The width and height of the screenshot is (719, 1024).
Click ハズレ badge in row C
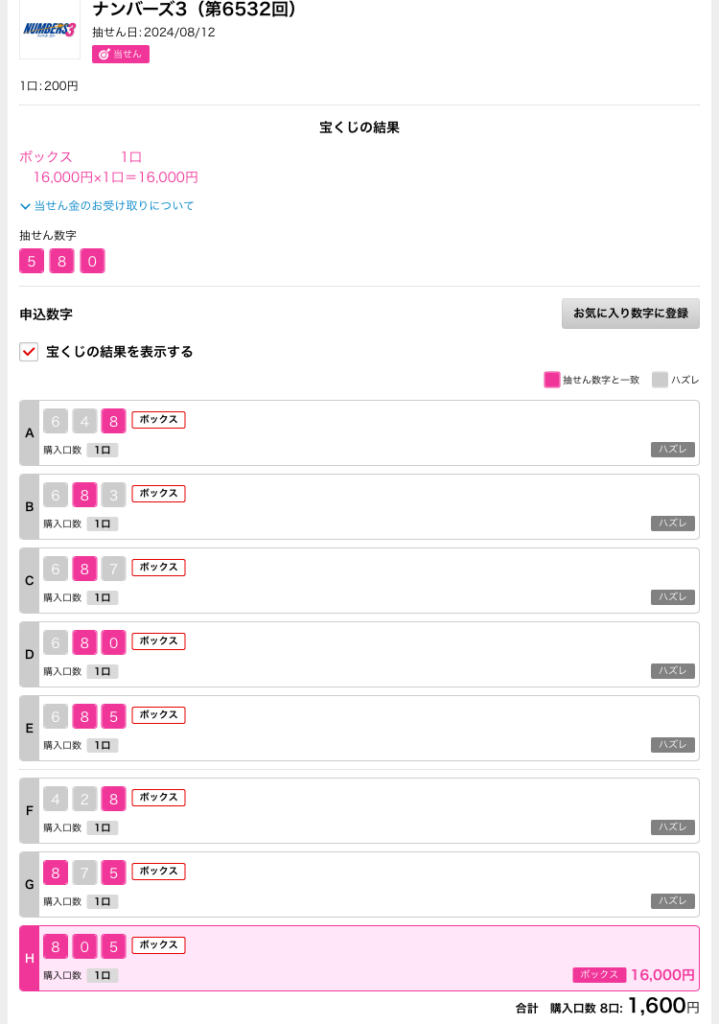673,597
